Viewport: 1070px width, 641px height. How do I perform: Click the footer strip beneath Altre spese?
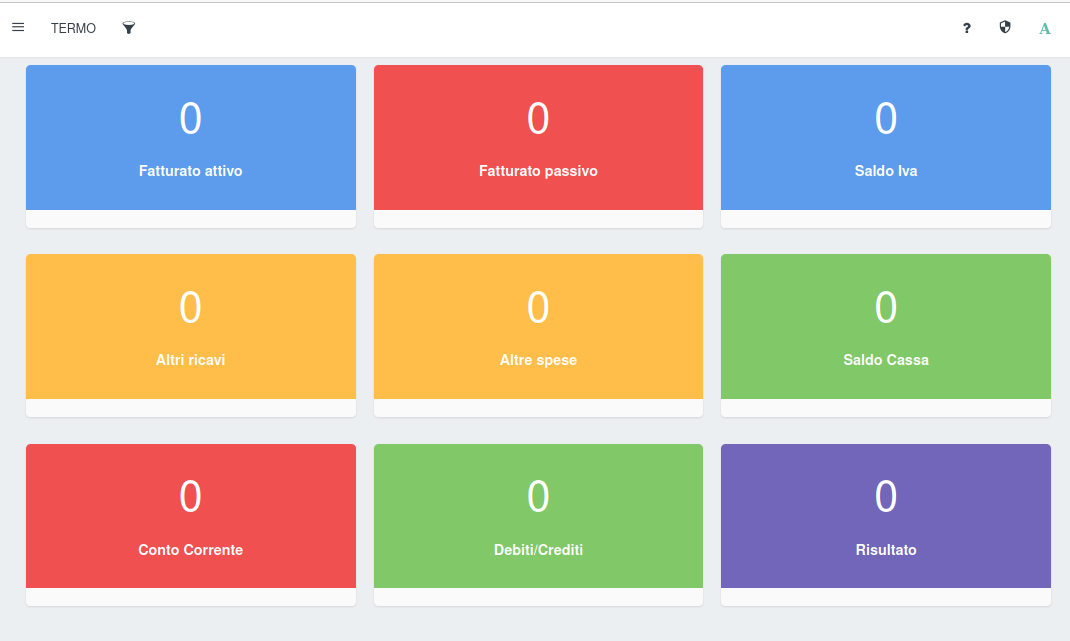(538, 408)
